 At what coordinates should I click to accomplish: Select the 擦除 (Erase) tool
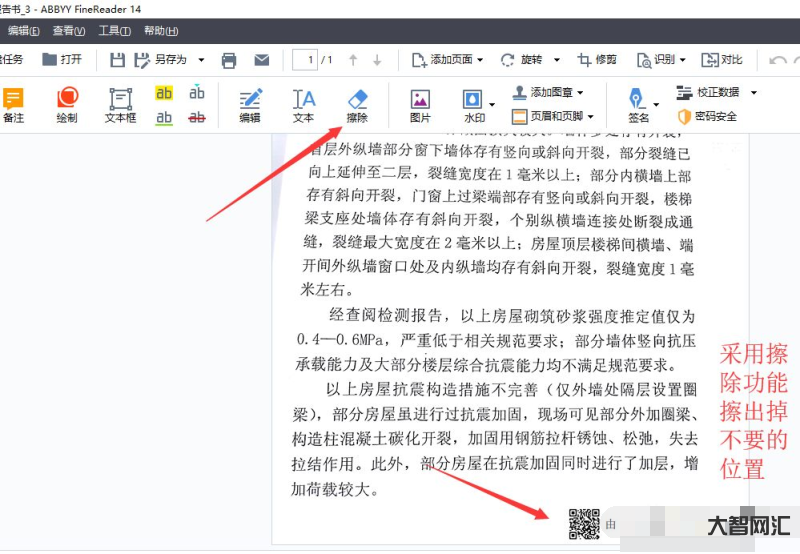[x=357, y=105]
